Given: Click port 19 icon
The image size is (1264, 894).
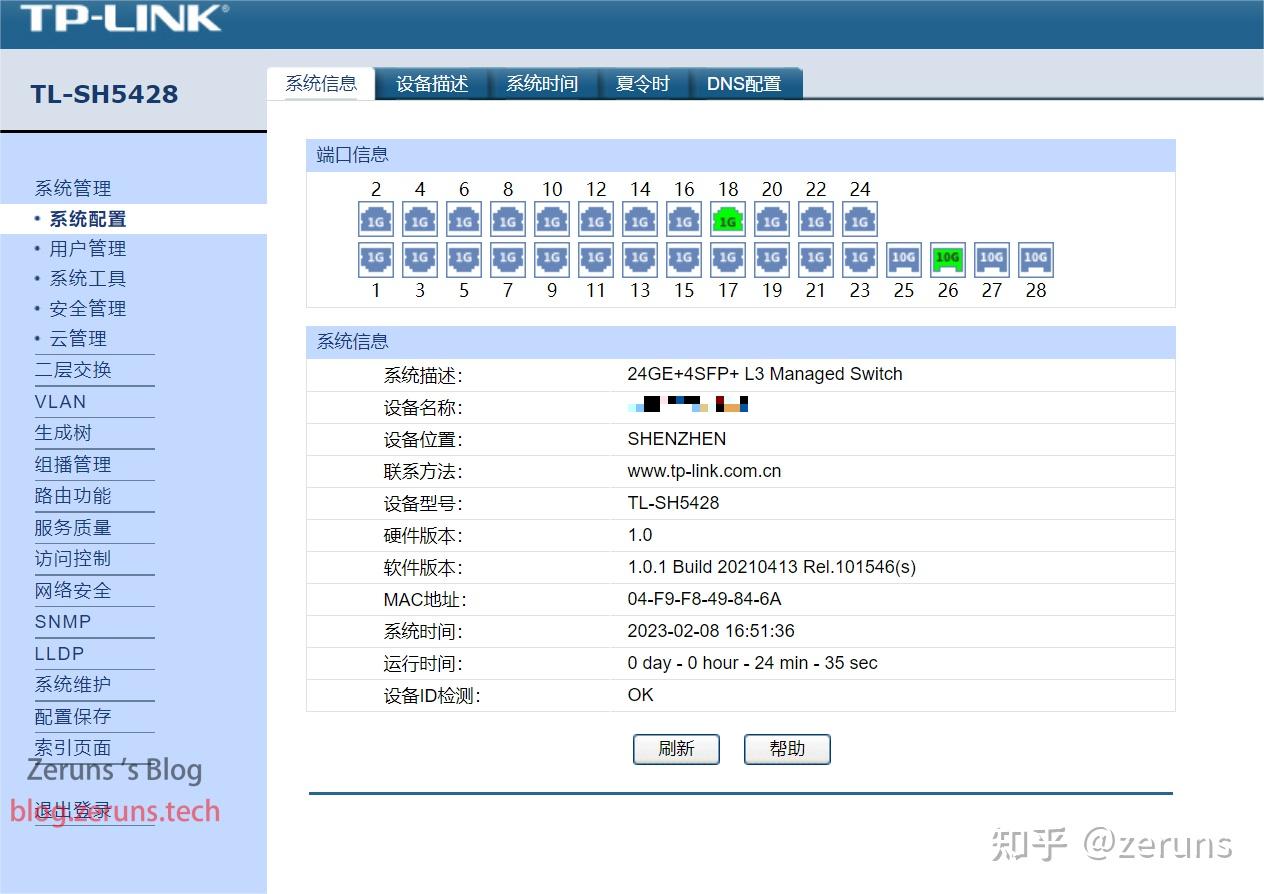Looking at the screenshot, I should click(772, 260).
